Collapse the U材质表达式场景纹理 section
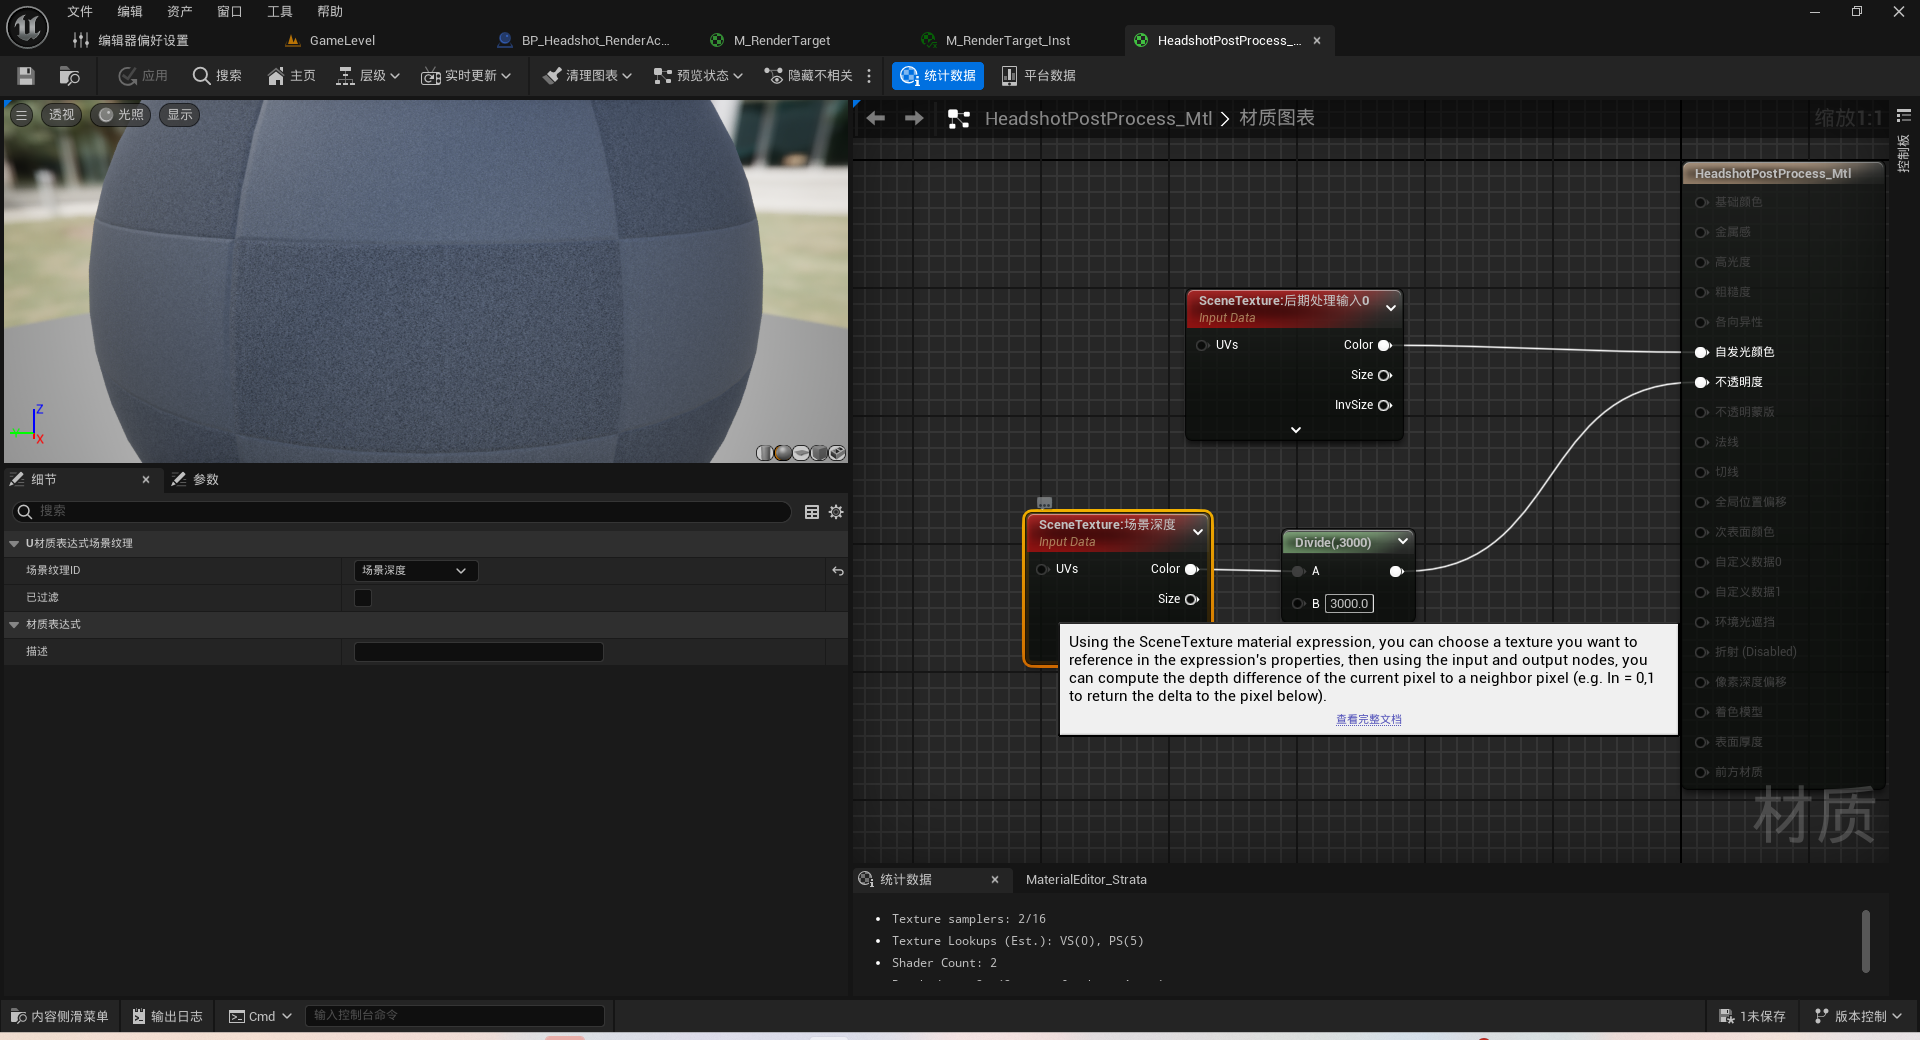This screenshot has width=1920, height=1040. 14,544
